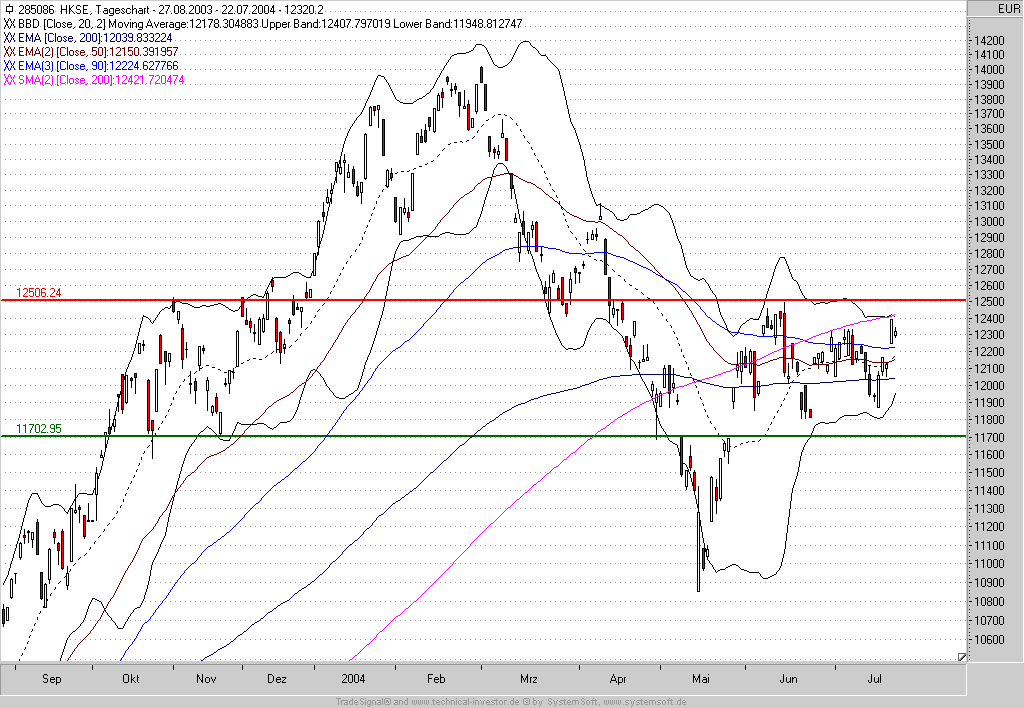Viewport: 1024px width, 708px height.
Task: Click the 'Nov' label on time axis
Action: tap(206, 679)
